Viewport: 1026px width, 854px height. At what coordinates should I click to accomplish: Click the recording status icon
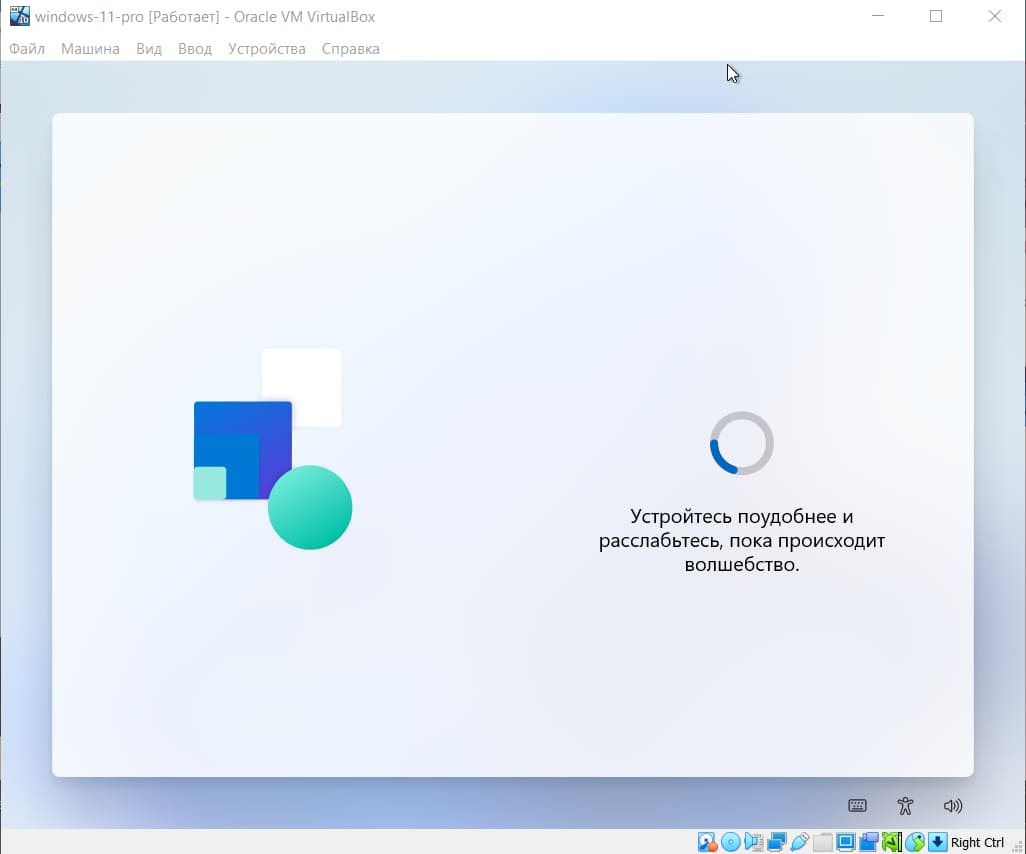[x=868, y=842]
